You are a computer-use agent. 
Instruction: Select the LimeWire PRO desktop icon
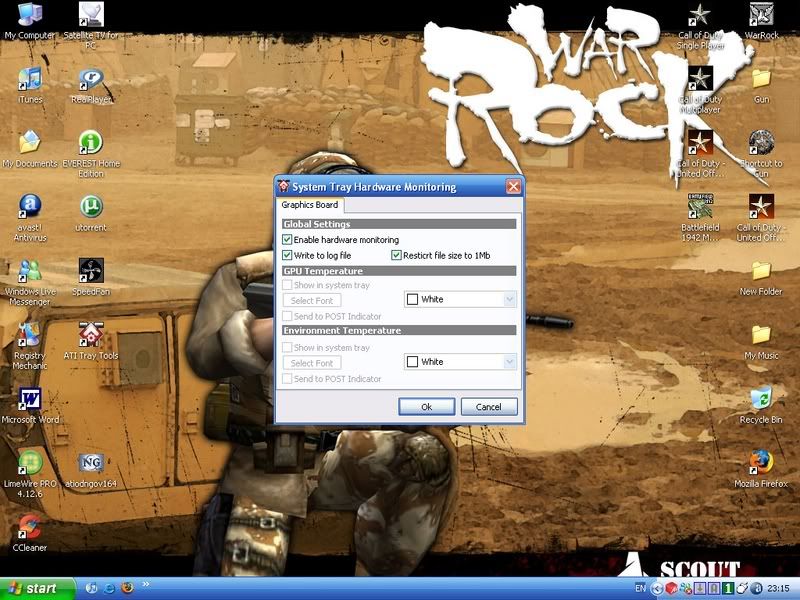tap(30, 473)
